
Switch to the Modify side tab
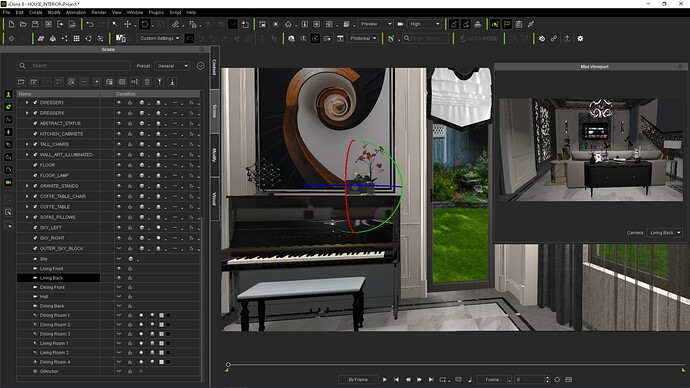215,155
